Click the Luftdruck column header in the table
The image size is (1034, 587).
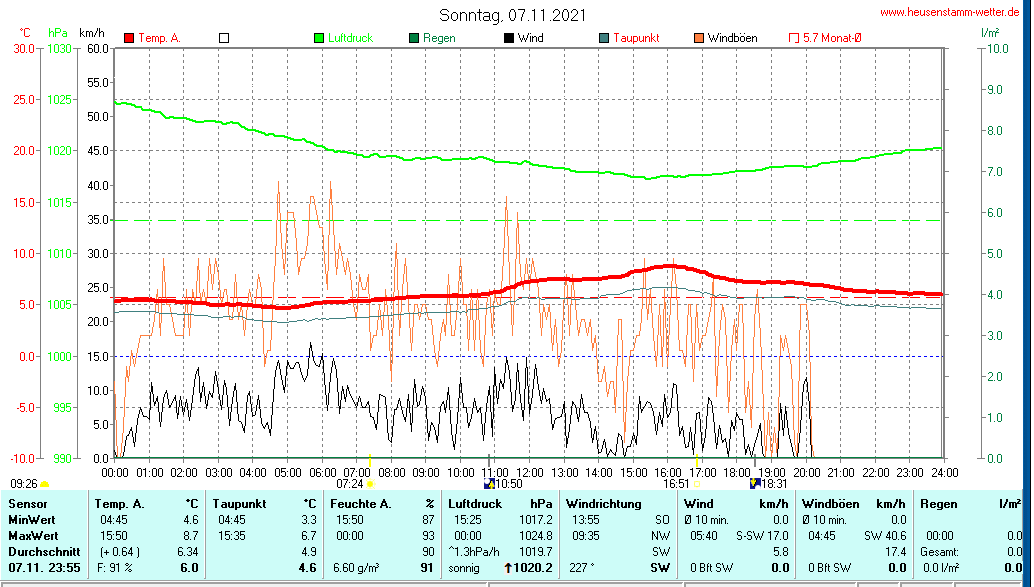coord(475,504)
